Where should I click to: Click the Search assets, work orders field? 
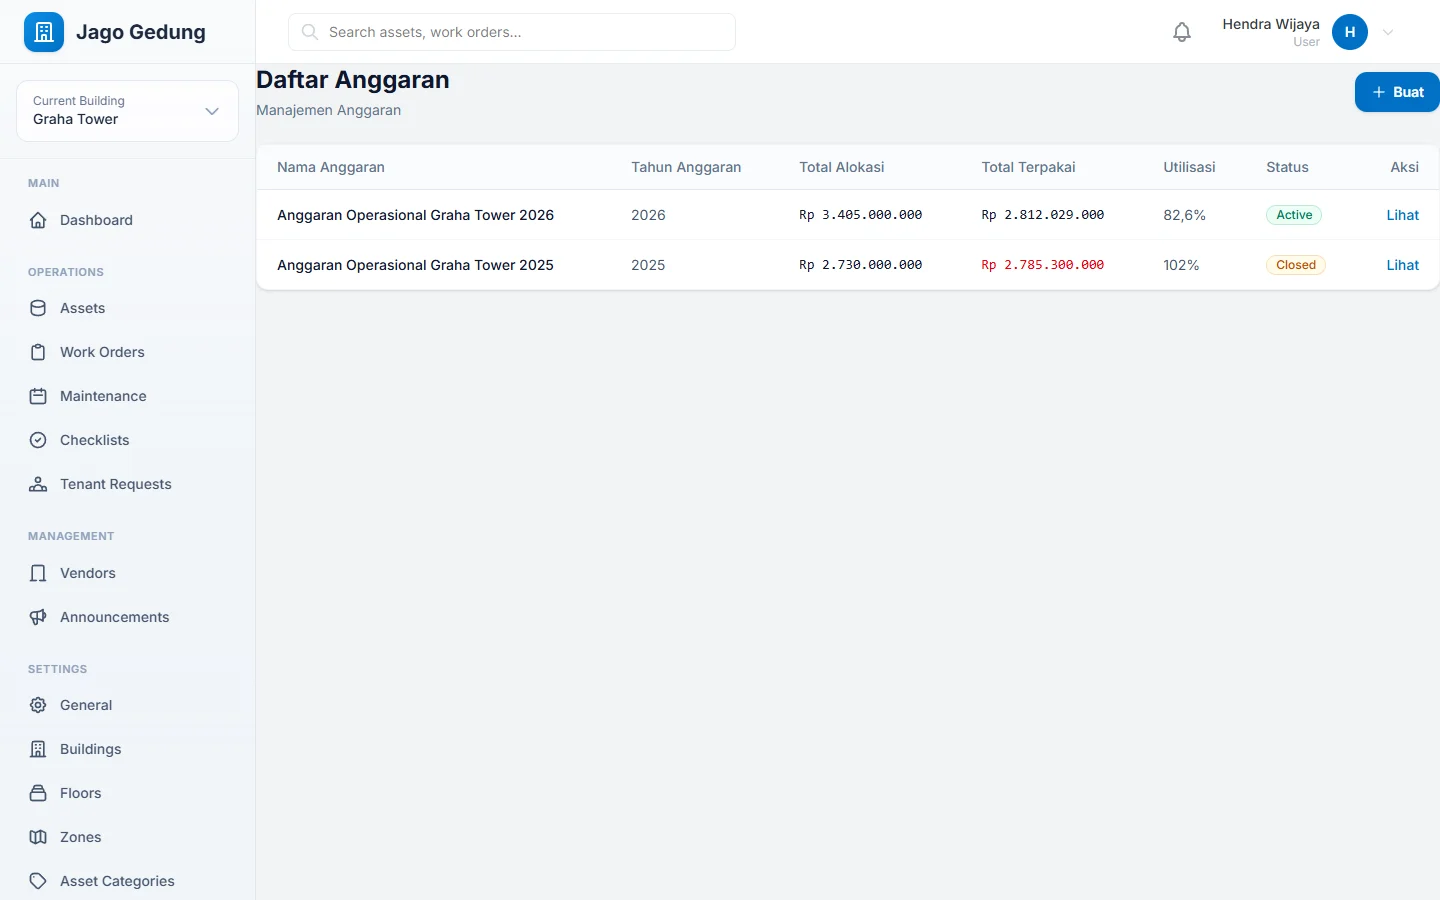pyautogui.click(x=512, y=32)
